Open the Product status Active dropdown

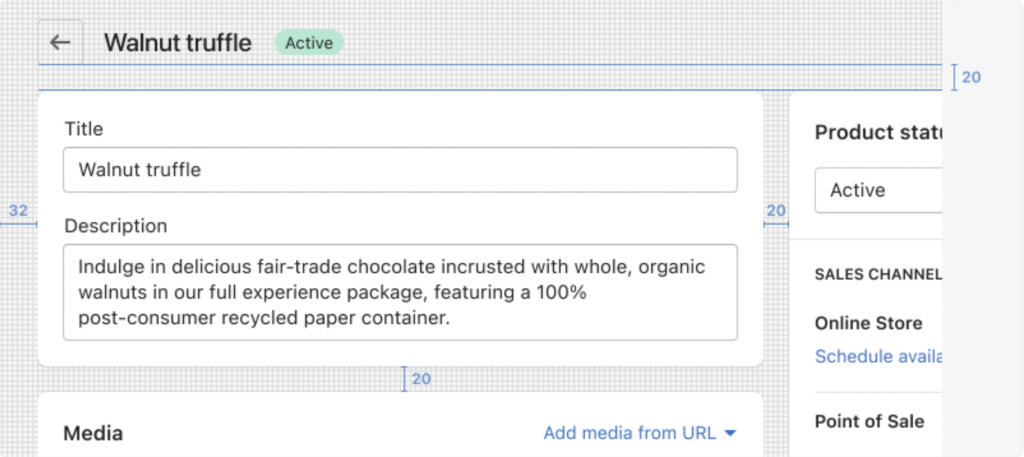click(x=878, y=190)
